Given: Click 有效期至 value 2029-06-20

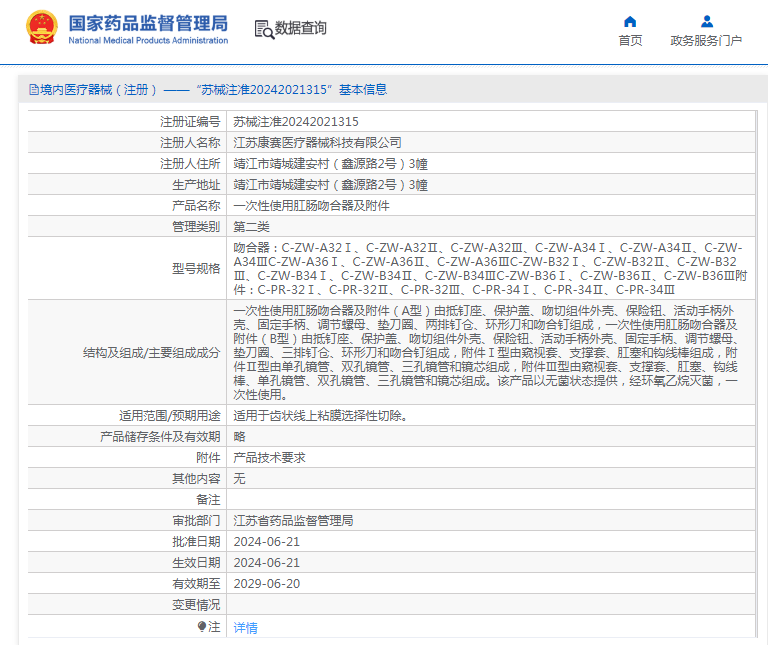Looking at the screenshot, I should 266,584.
